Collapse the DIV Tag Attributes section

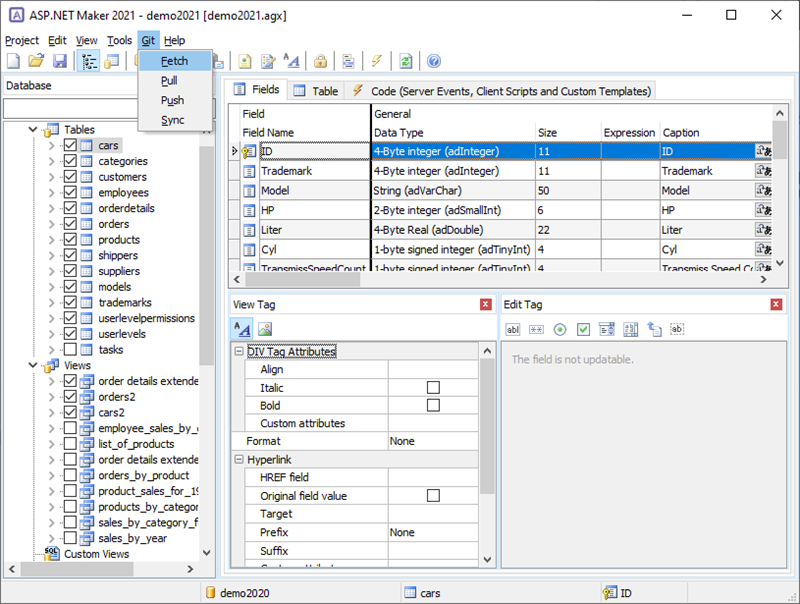point(238,351)
